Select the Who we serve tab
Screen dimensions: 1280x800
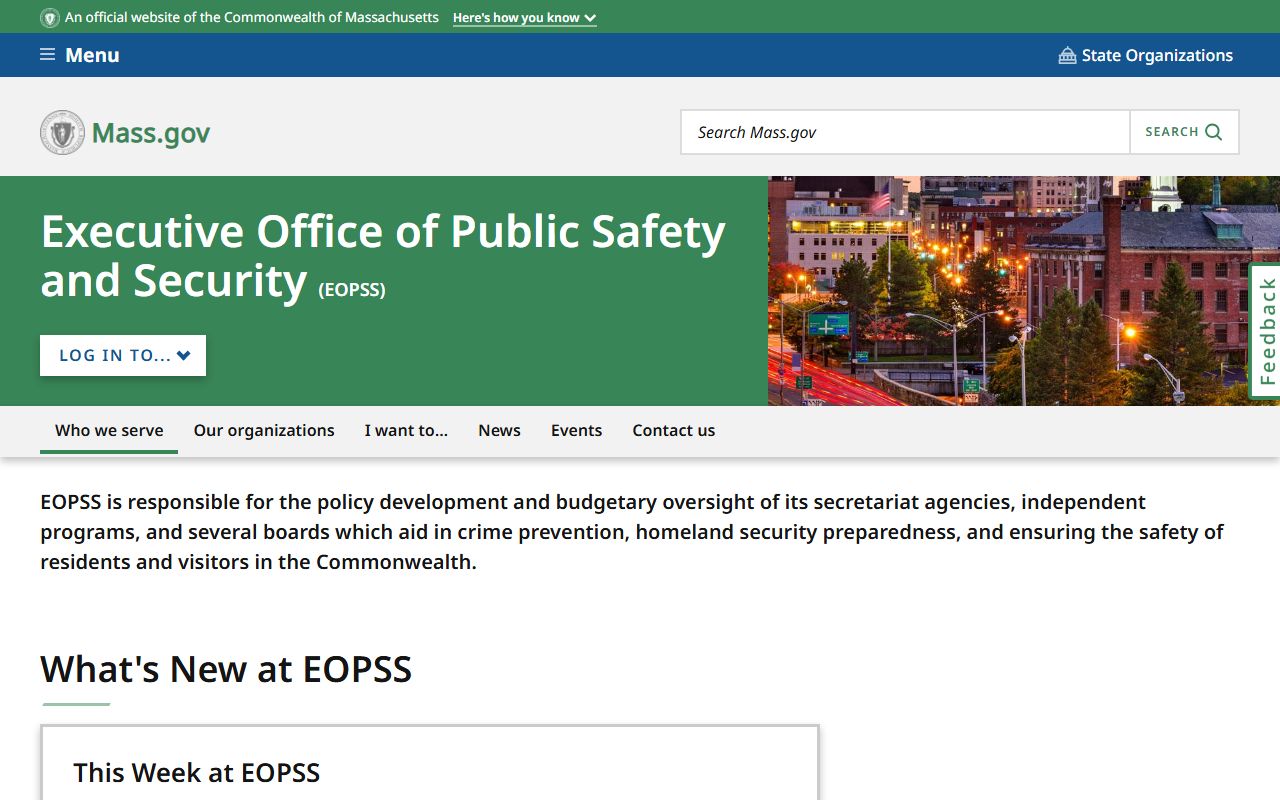[x=109, y=431]
